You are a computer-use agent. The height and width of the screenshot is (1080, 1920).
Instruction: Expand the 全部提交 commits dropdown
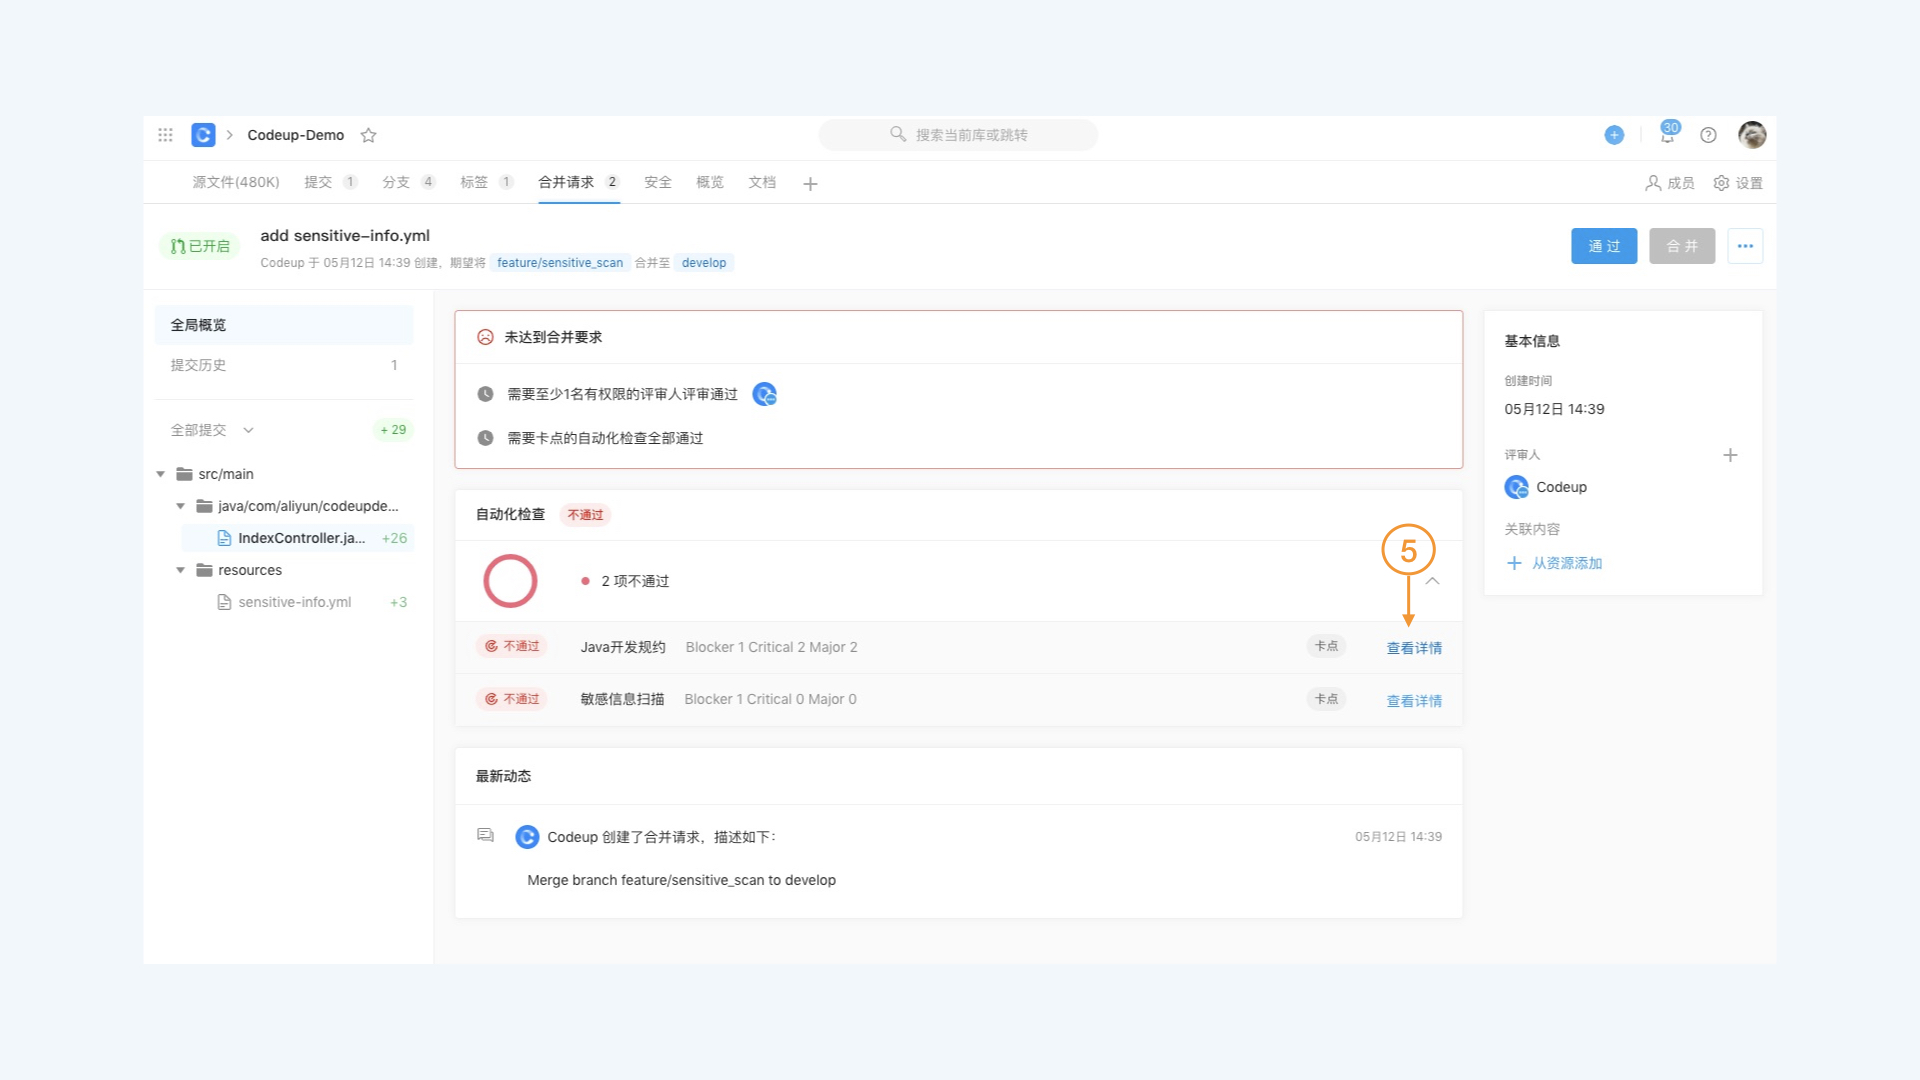(x=248, y=430)
